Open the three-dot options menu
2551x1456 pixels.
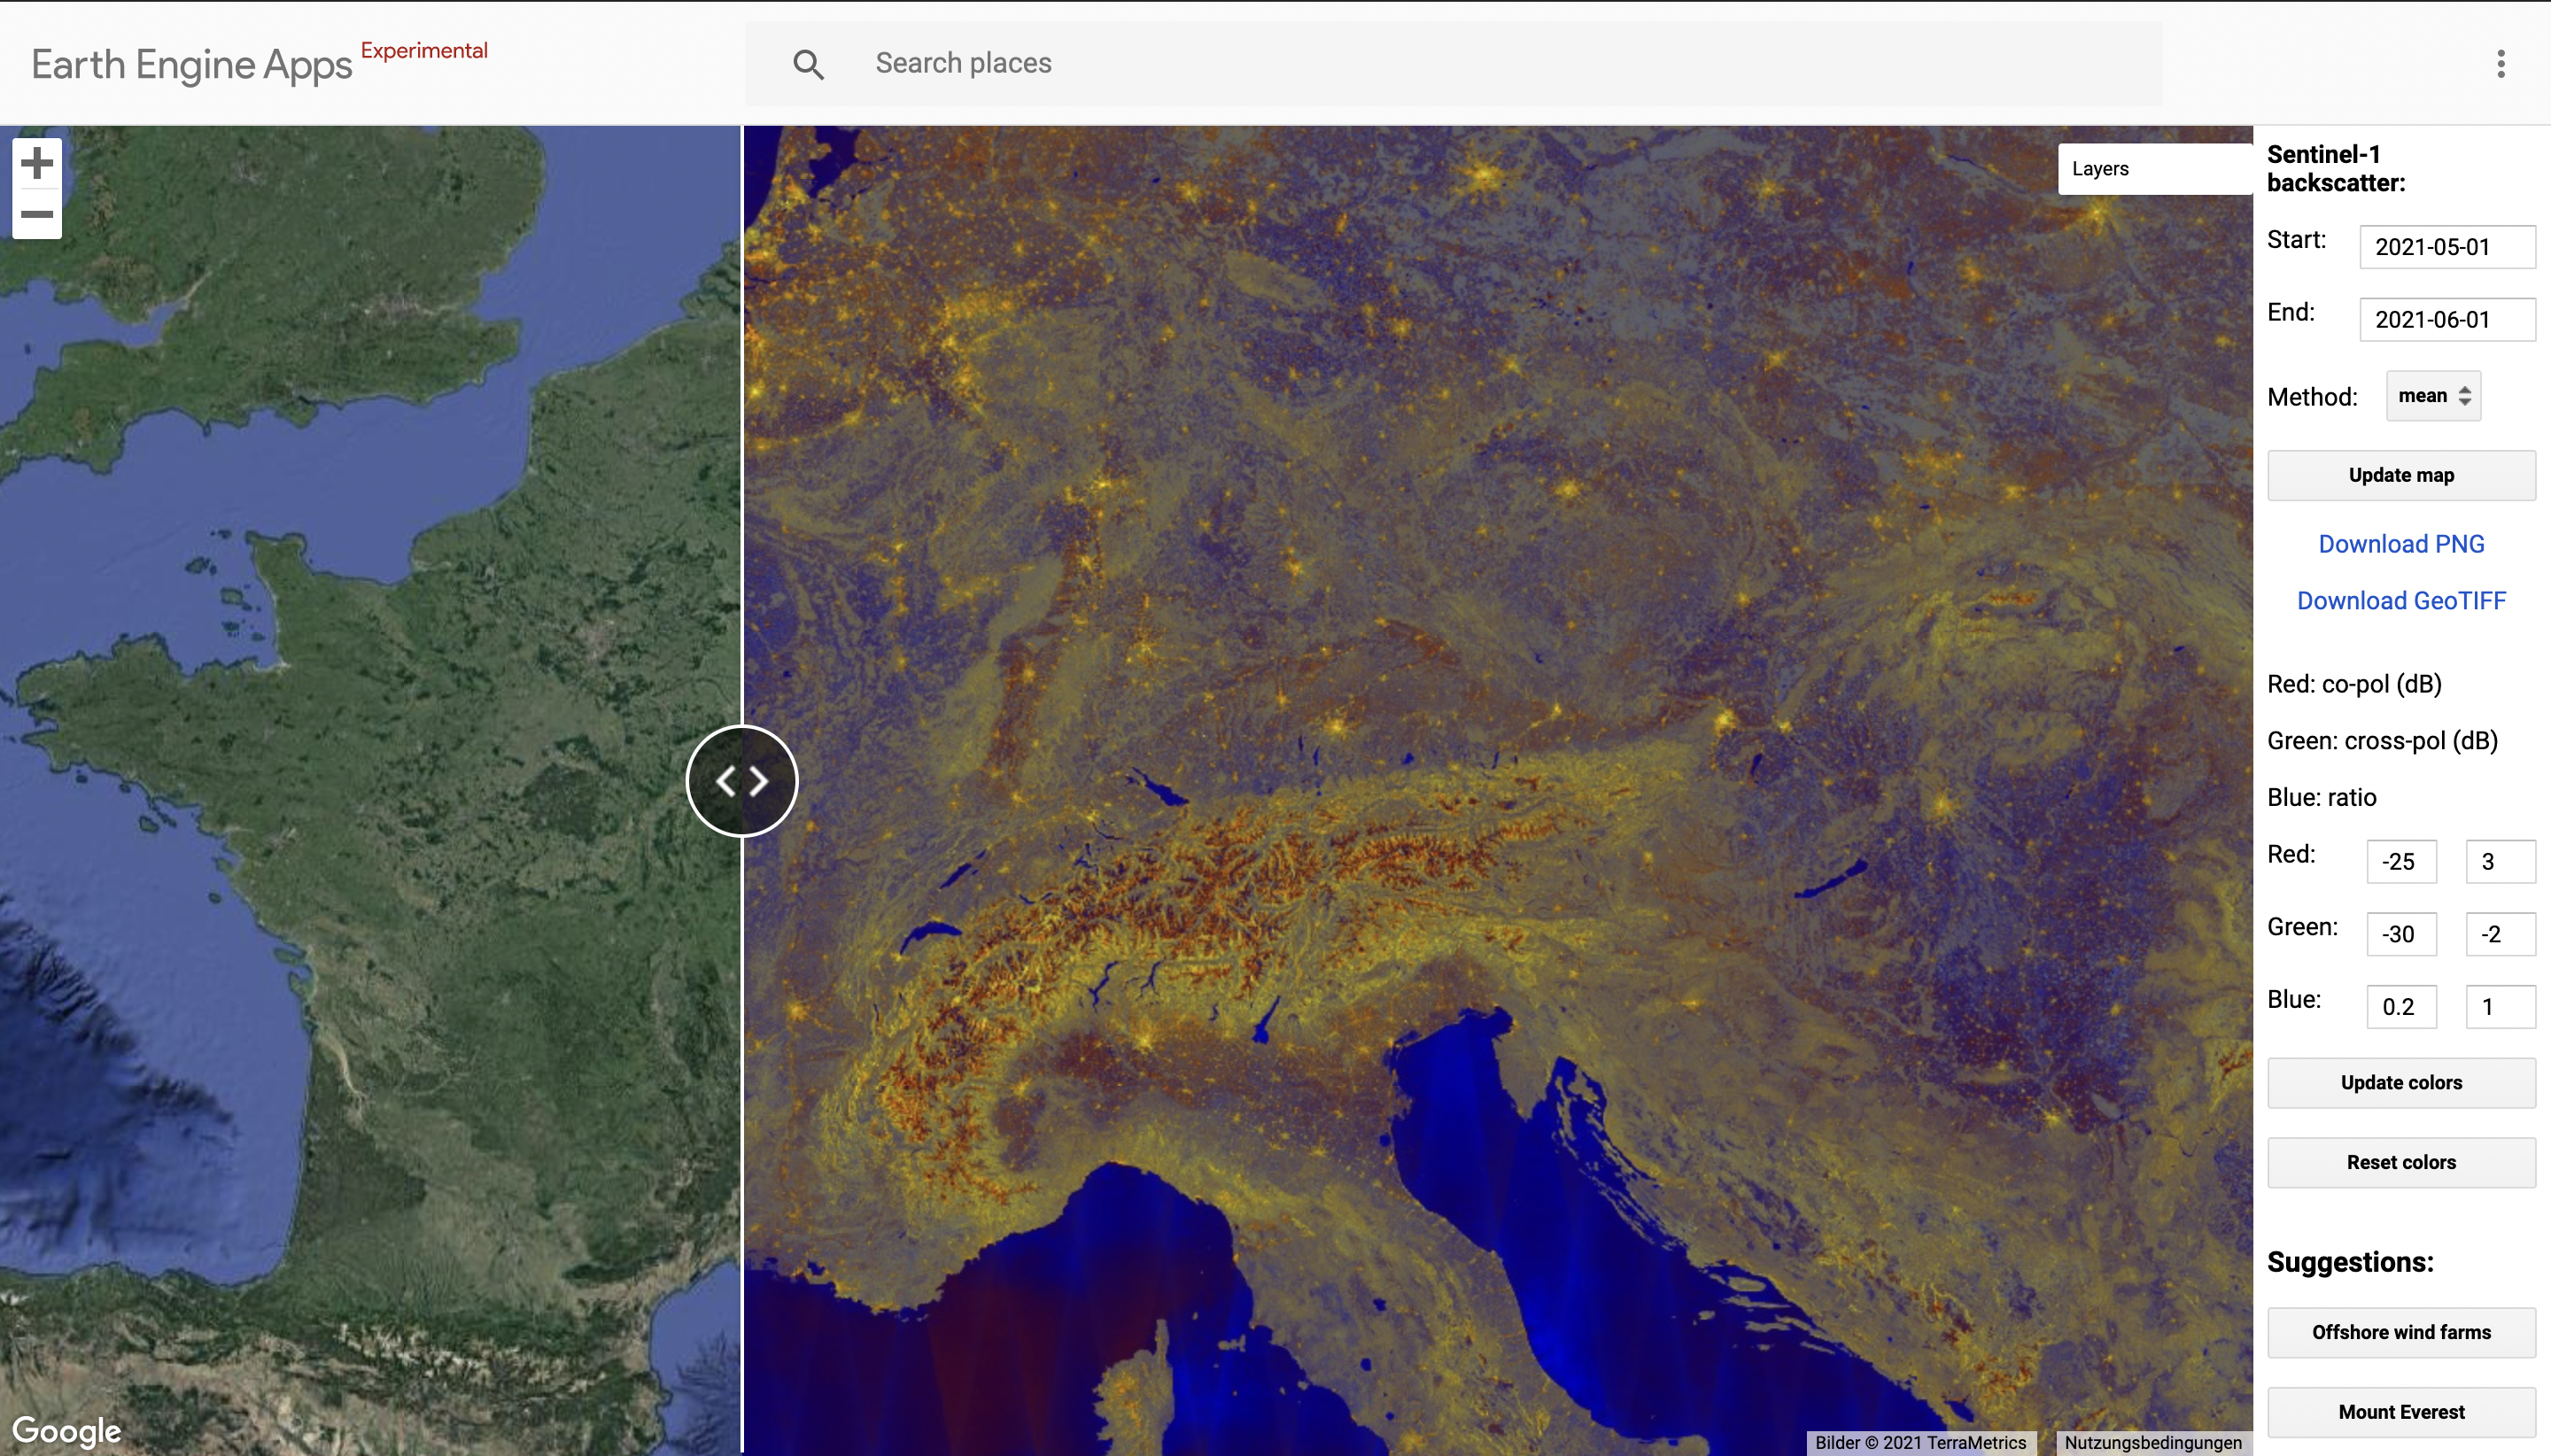point(2500,64)
